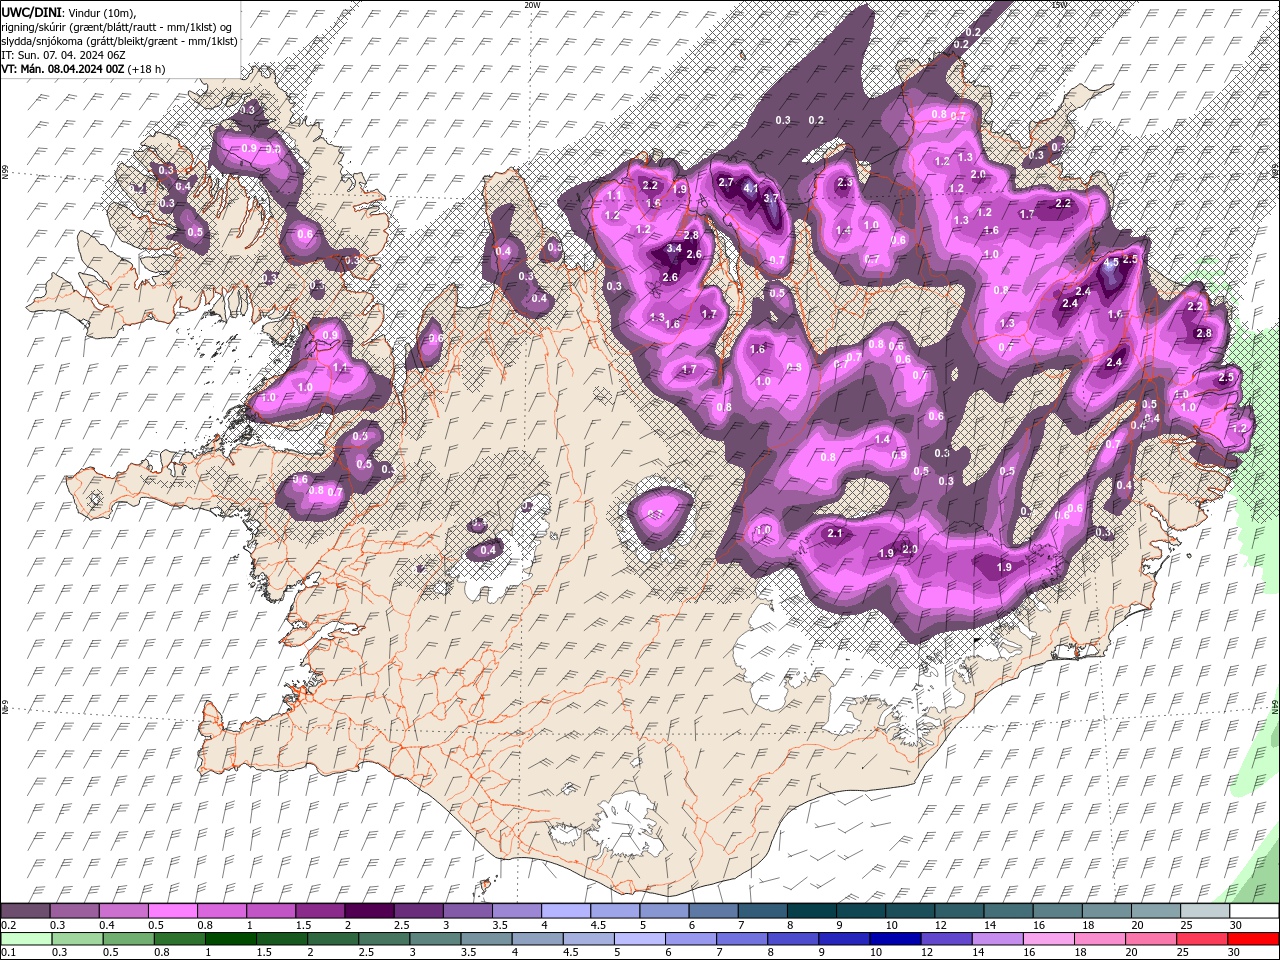
Task: Click the magenta 1–1.5 snow legend swatch
Action: (270, 911)
